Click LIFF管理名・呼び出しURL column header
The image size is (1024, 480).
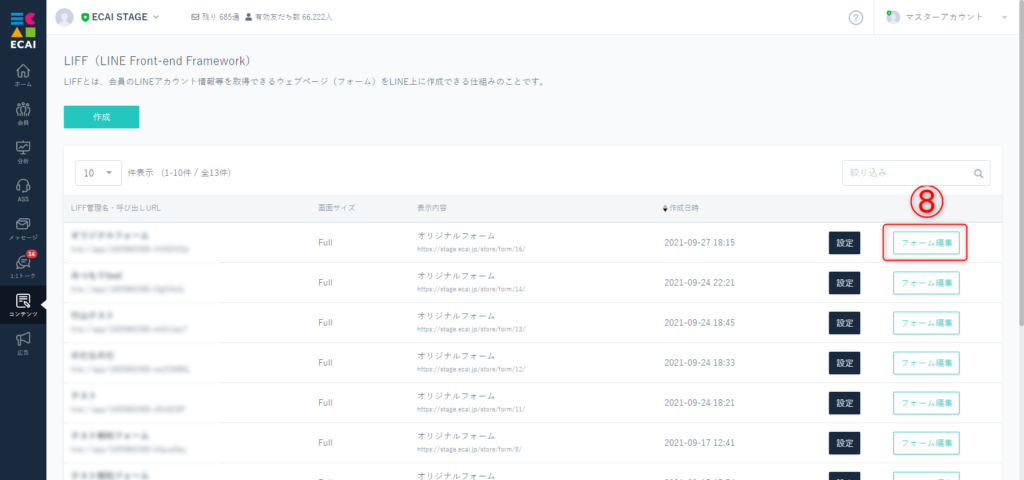pyautogui.click(x=116, y=208)
